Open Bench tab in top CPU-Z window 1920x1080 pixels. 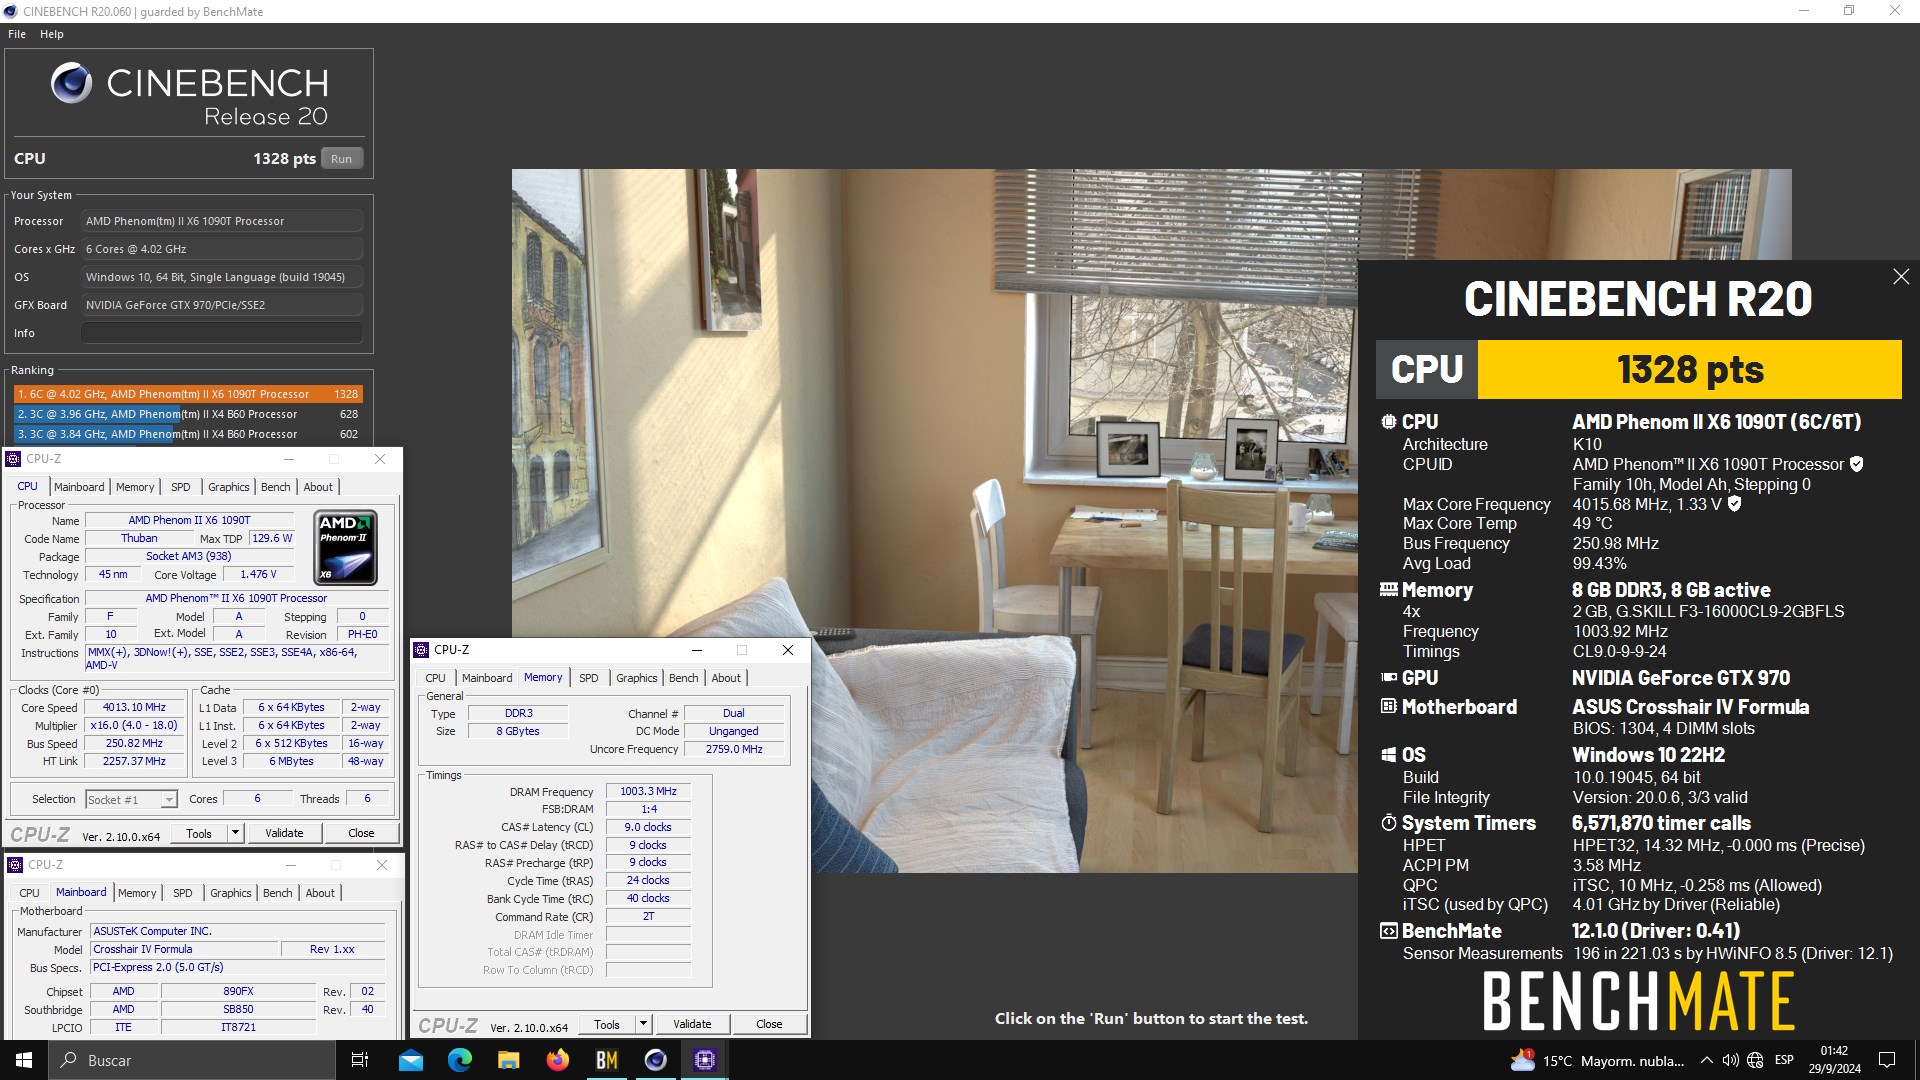276,487
